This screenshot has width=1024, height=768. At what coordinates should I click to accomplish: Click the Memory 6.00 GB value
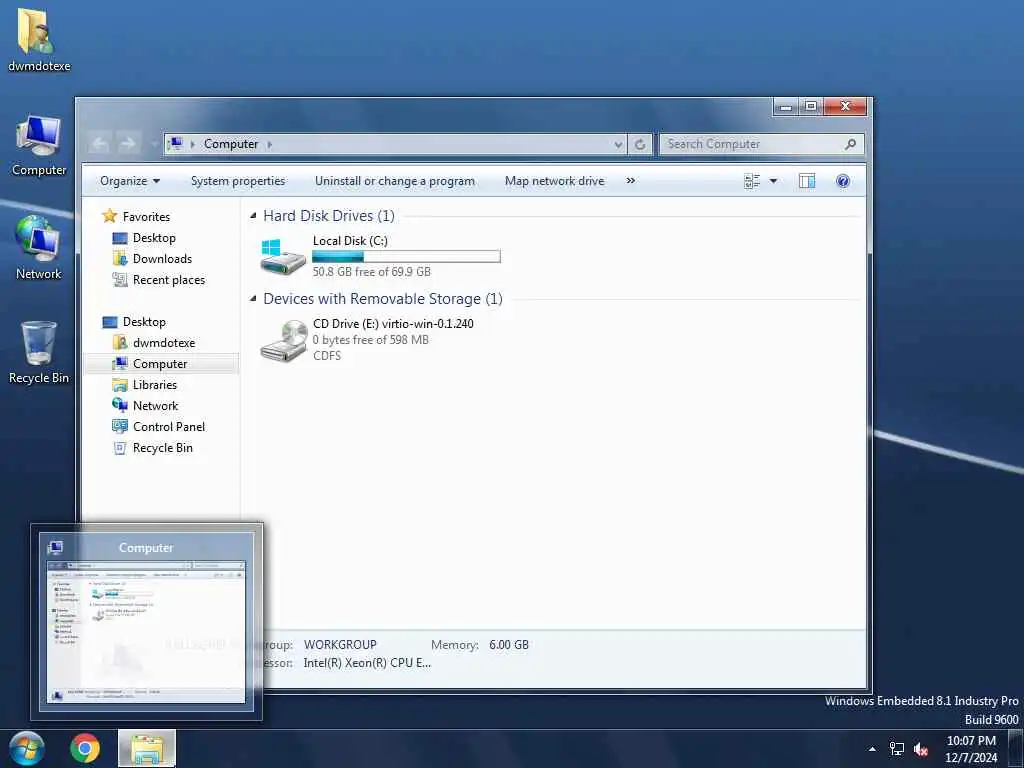[x=509, y=645]
